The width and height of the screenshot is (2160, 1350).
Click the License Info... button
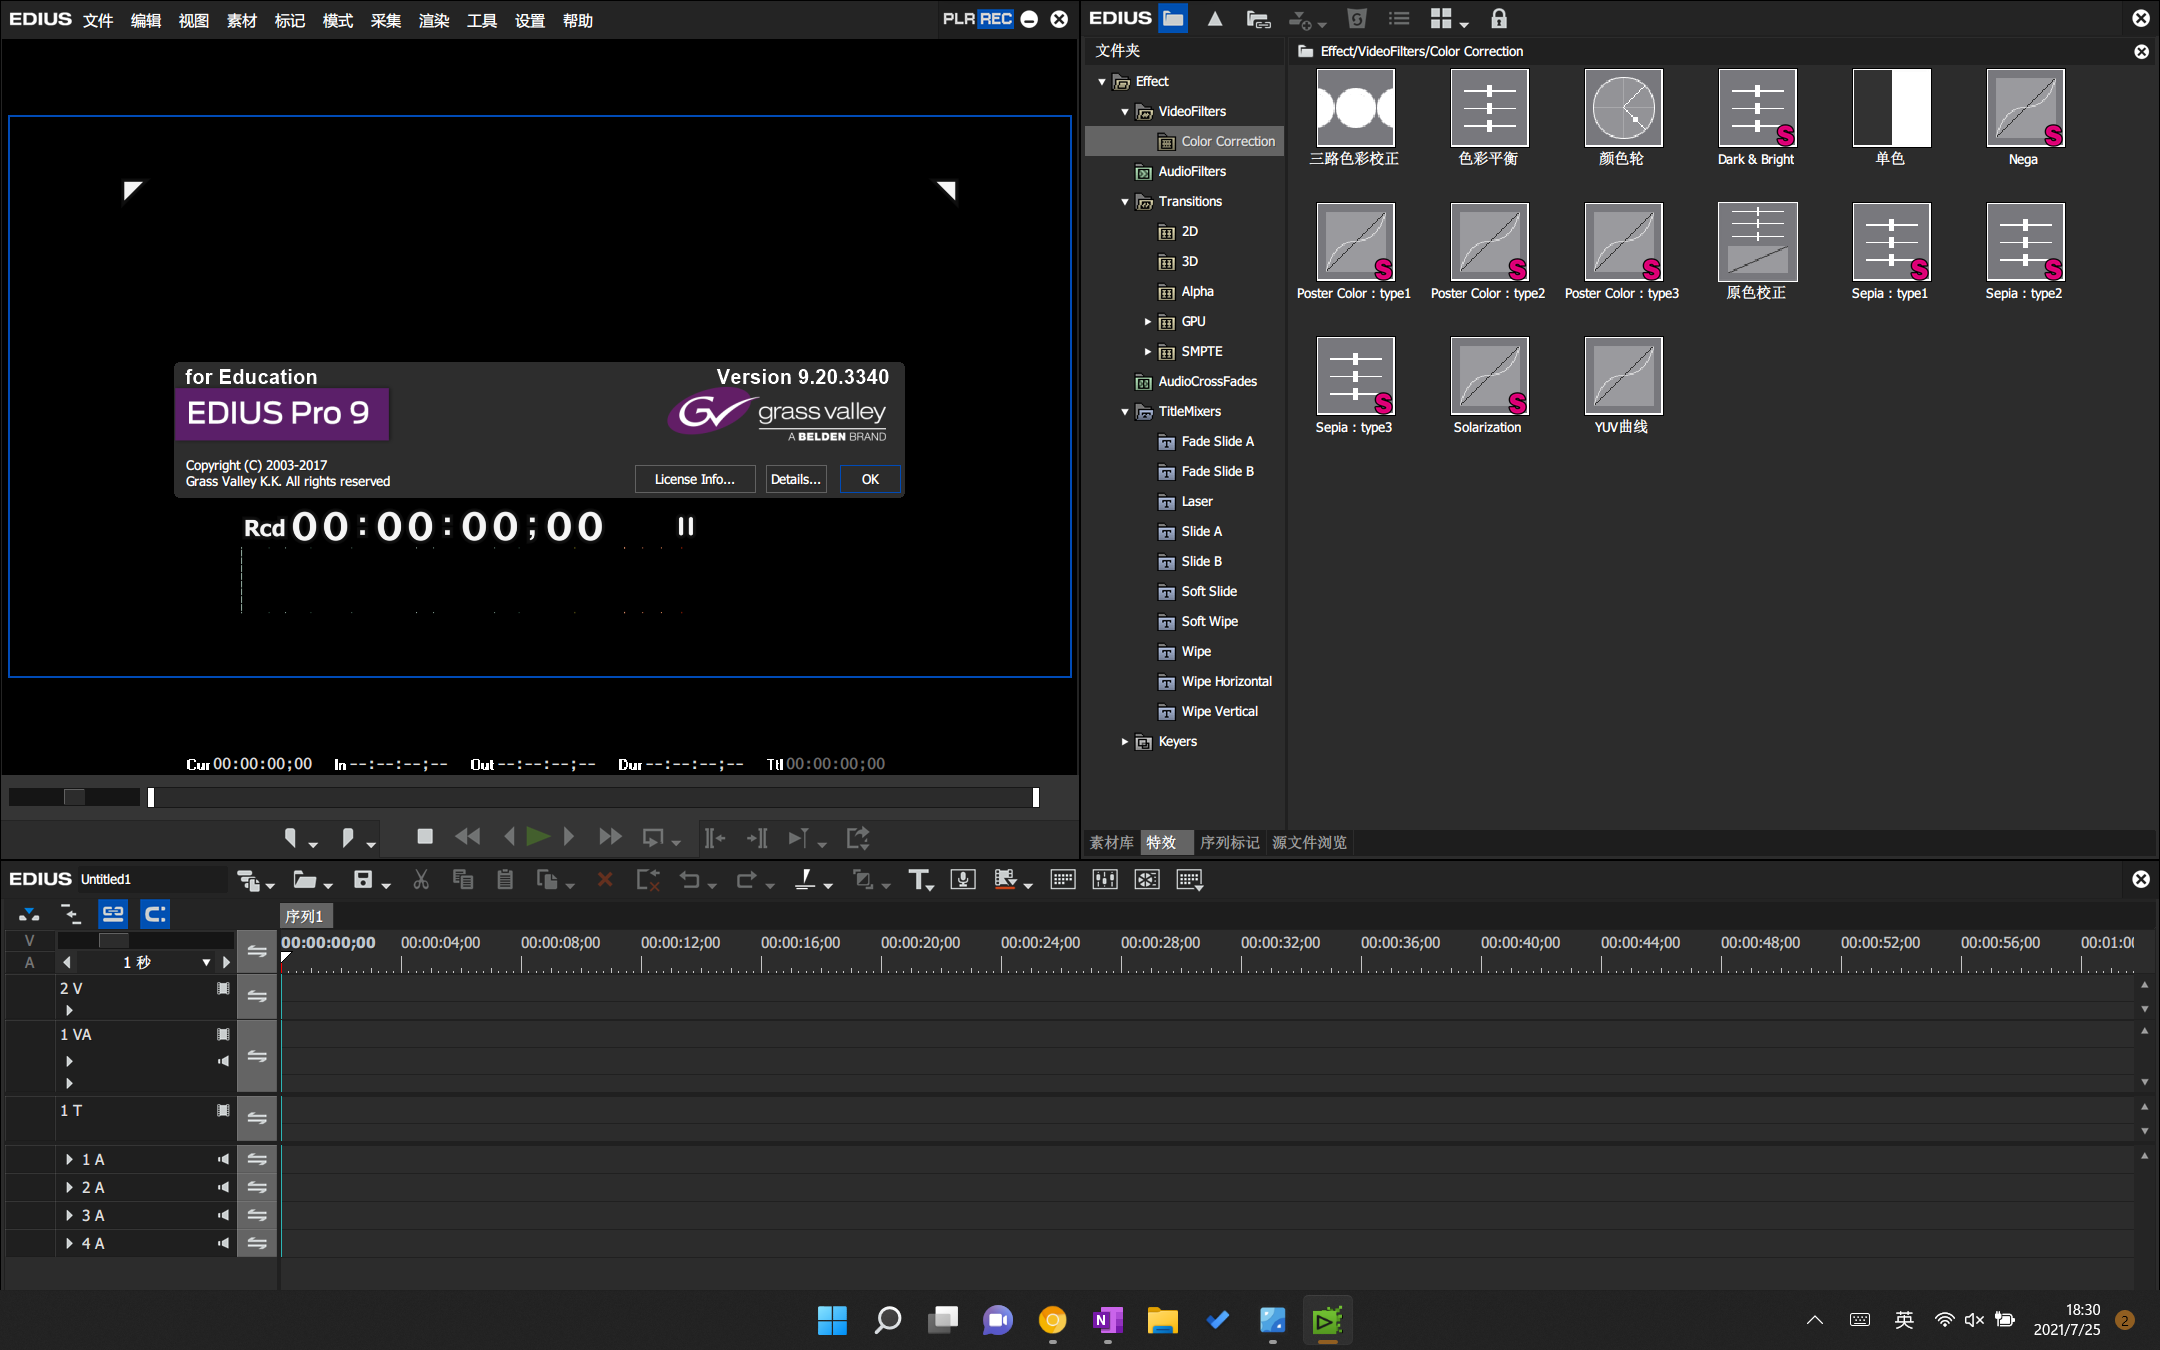click(x=694, y=480)
